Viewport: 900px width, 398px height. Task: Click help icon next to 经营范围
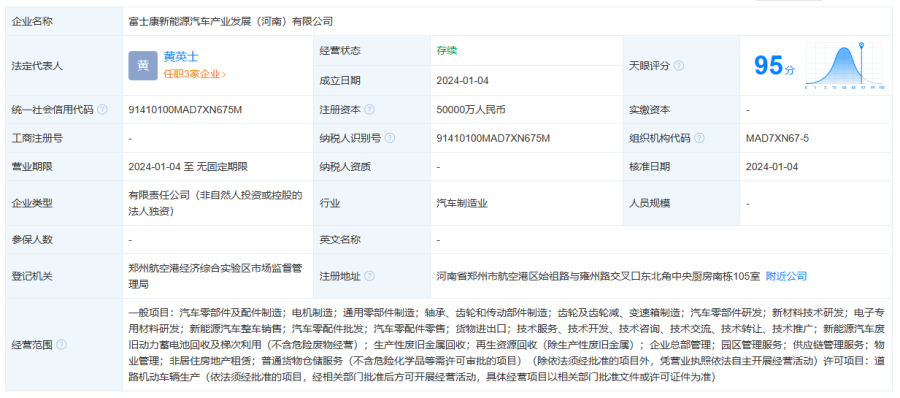(61, 345)
